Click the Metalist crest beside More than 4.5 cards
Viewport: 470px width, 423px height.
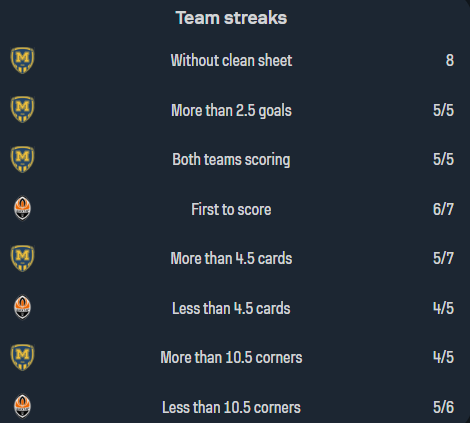pos(22,258)
